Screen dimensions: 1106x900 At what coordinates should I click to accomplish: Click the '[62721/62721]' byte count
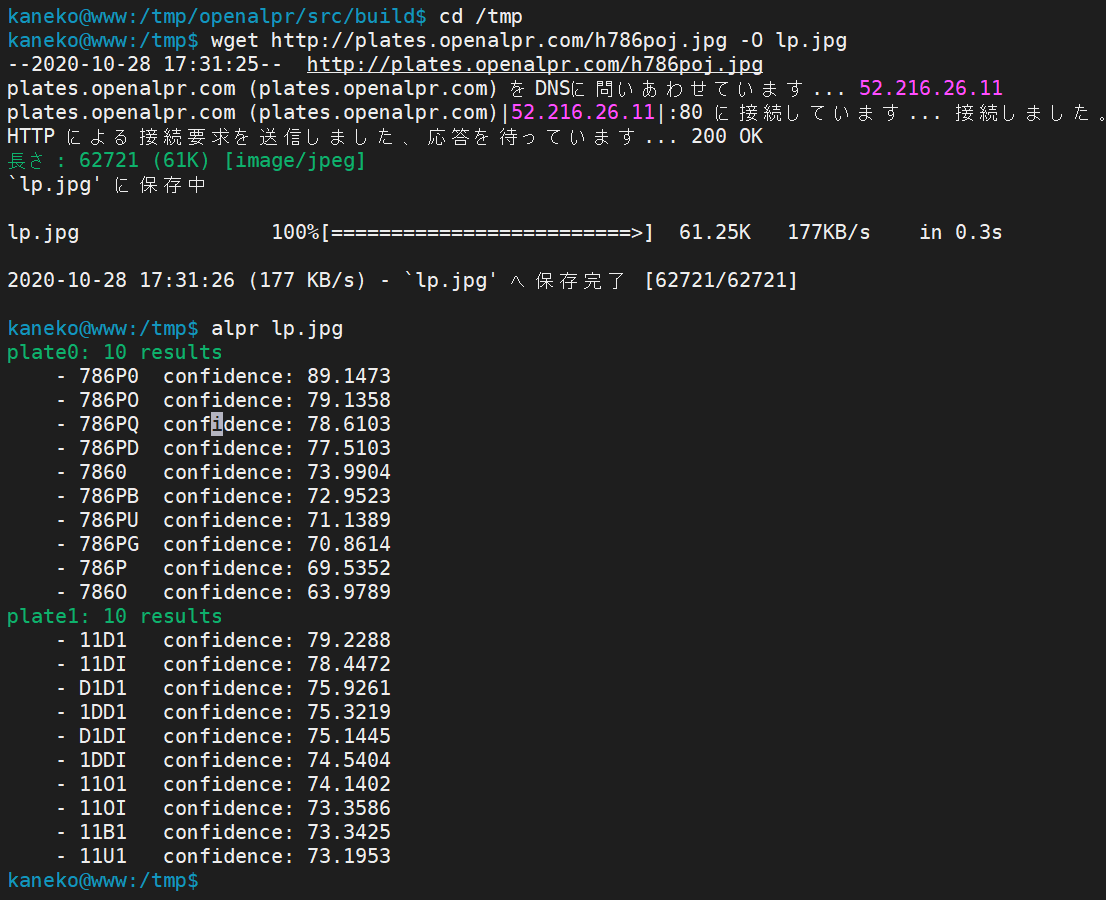721,281
